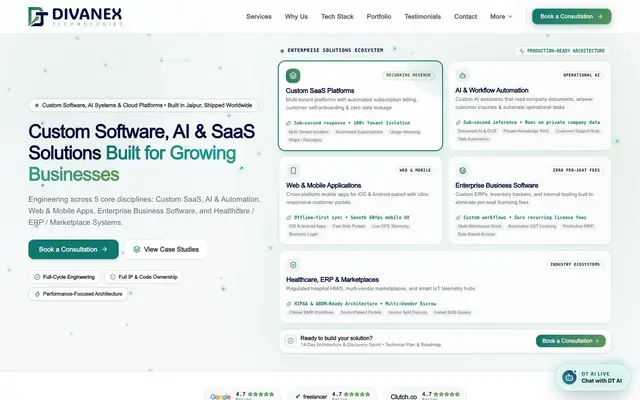
Task: Click the Stripe / Razorpay chip
Action: click(x=305, y=140)
